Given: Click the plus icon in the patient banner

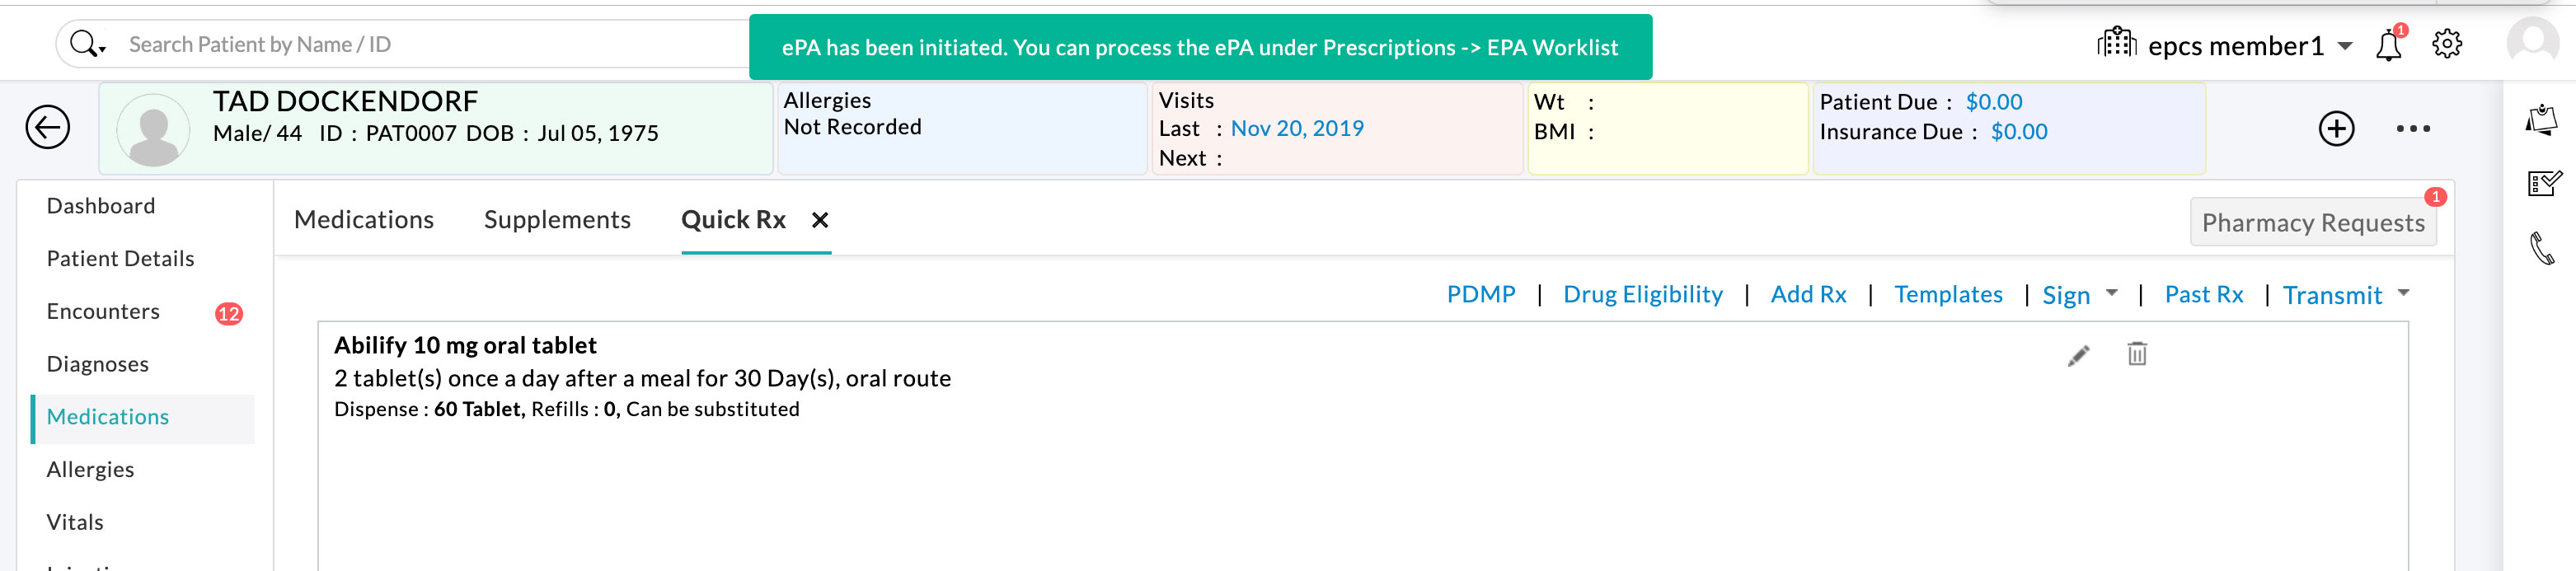Looking at the screenshot, I should coord(2338,128).
